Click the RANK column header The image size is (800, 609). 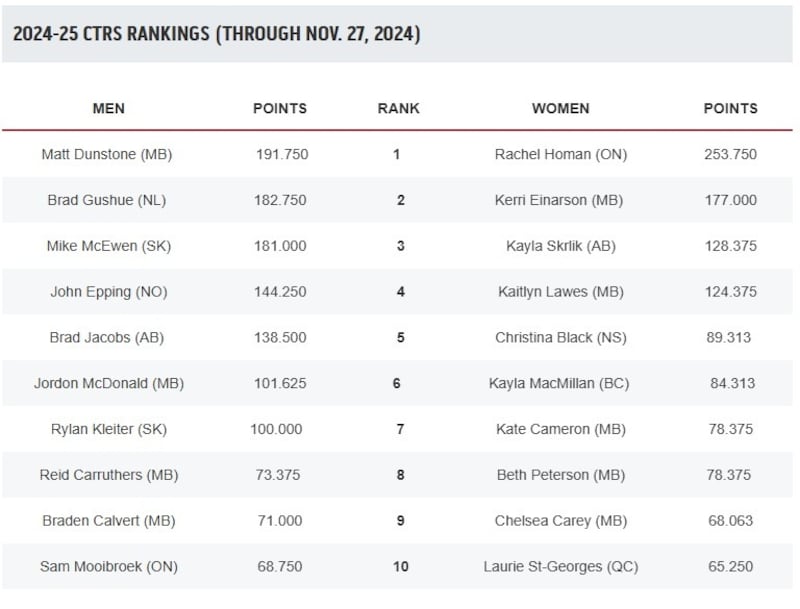tap(398, 108)
